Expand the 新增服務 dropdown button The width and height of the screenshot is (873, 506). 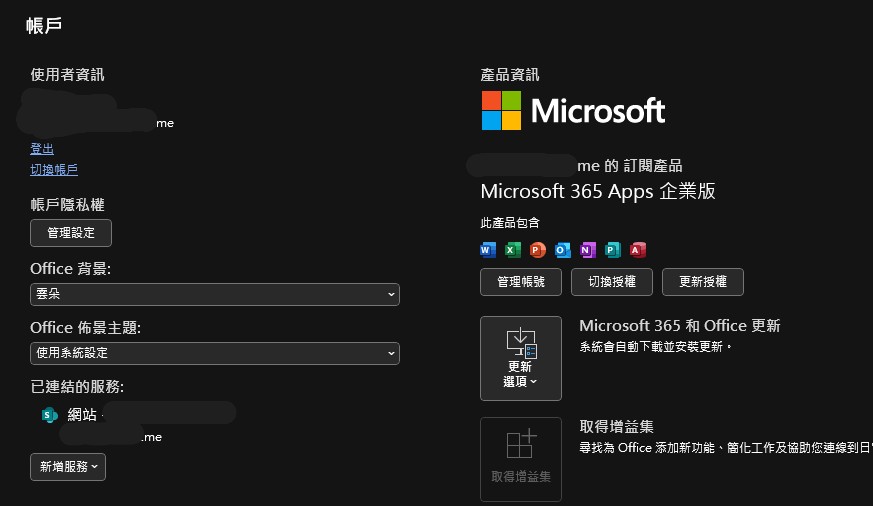pyautogui.click(x=68, y=466)
